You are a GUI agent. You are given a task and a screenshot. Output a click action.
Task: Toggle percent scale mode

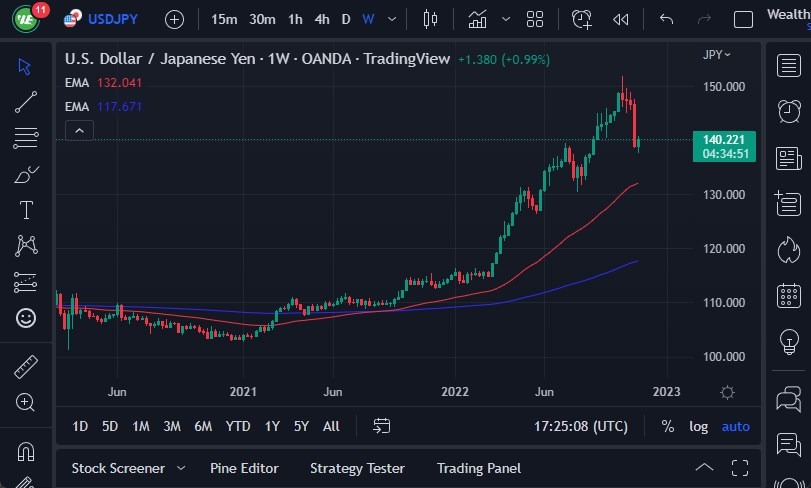click(x=667, y=426)
